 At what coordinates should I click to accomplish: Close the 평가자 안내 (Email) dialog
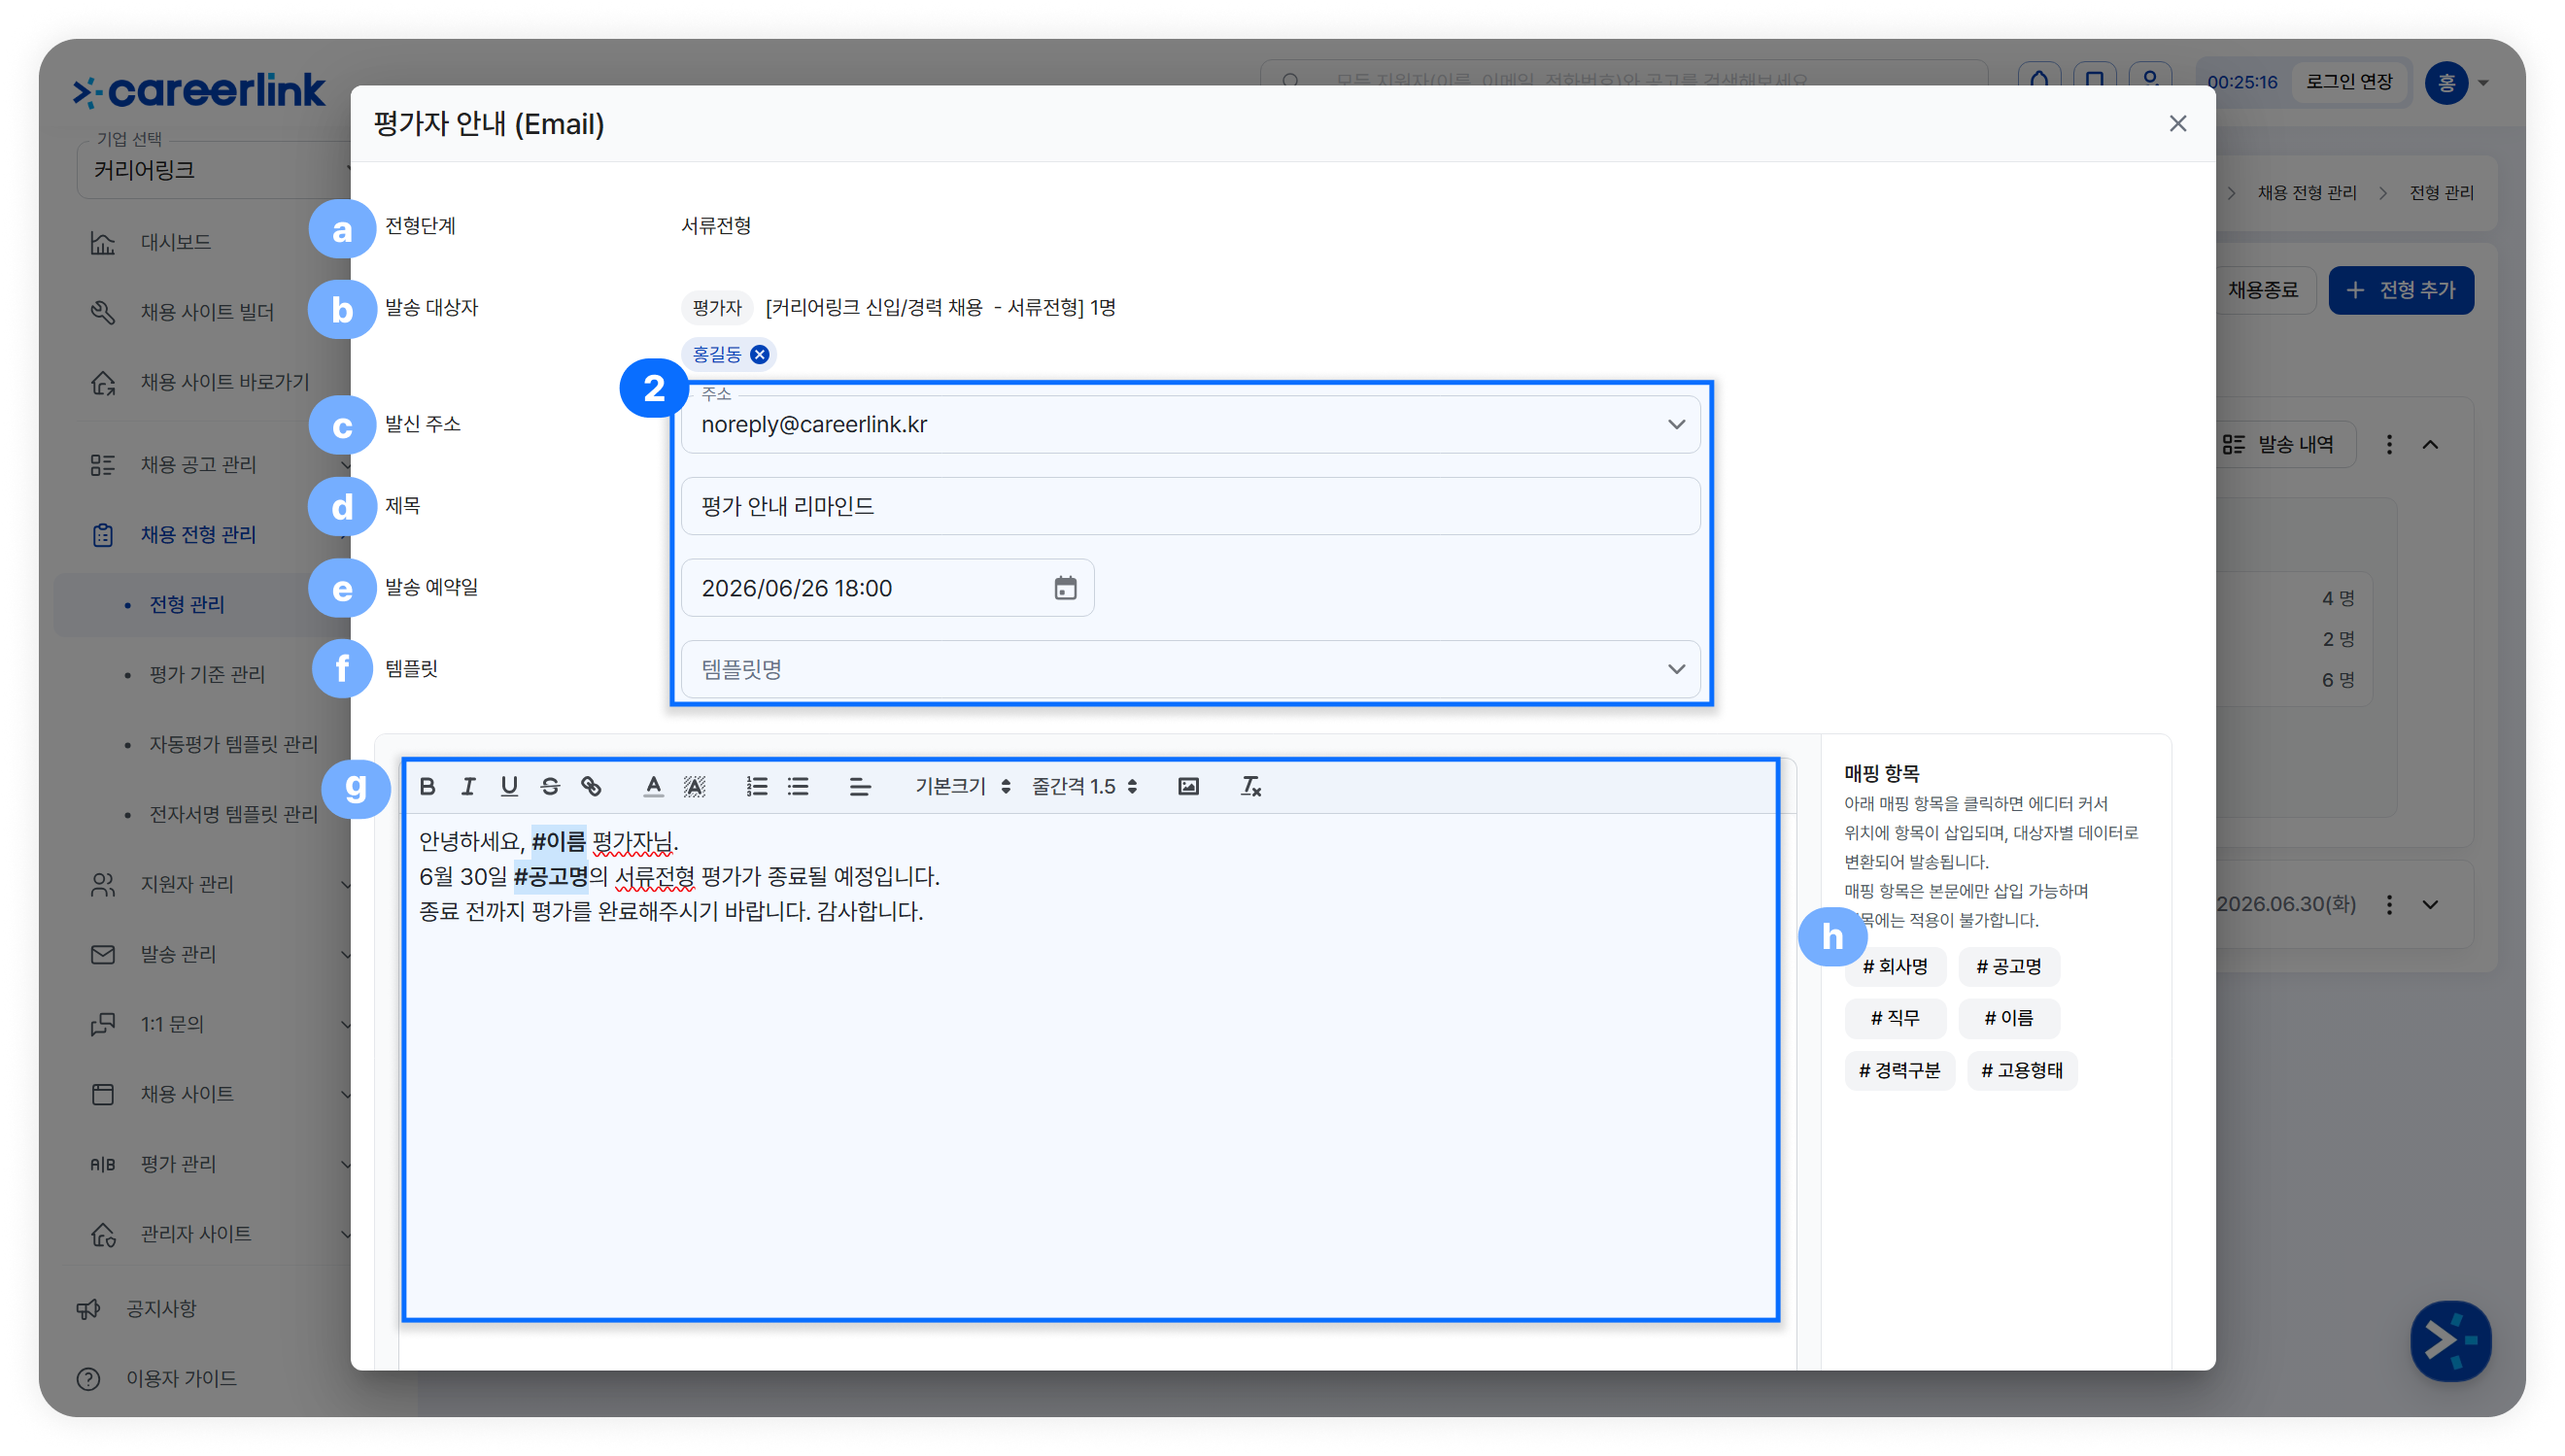pyautogui.click(x=2177, y=124)
